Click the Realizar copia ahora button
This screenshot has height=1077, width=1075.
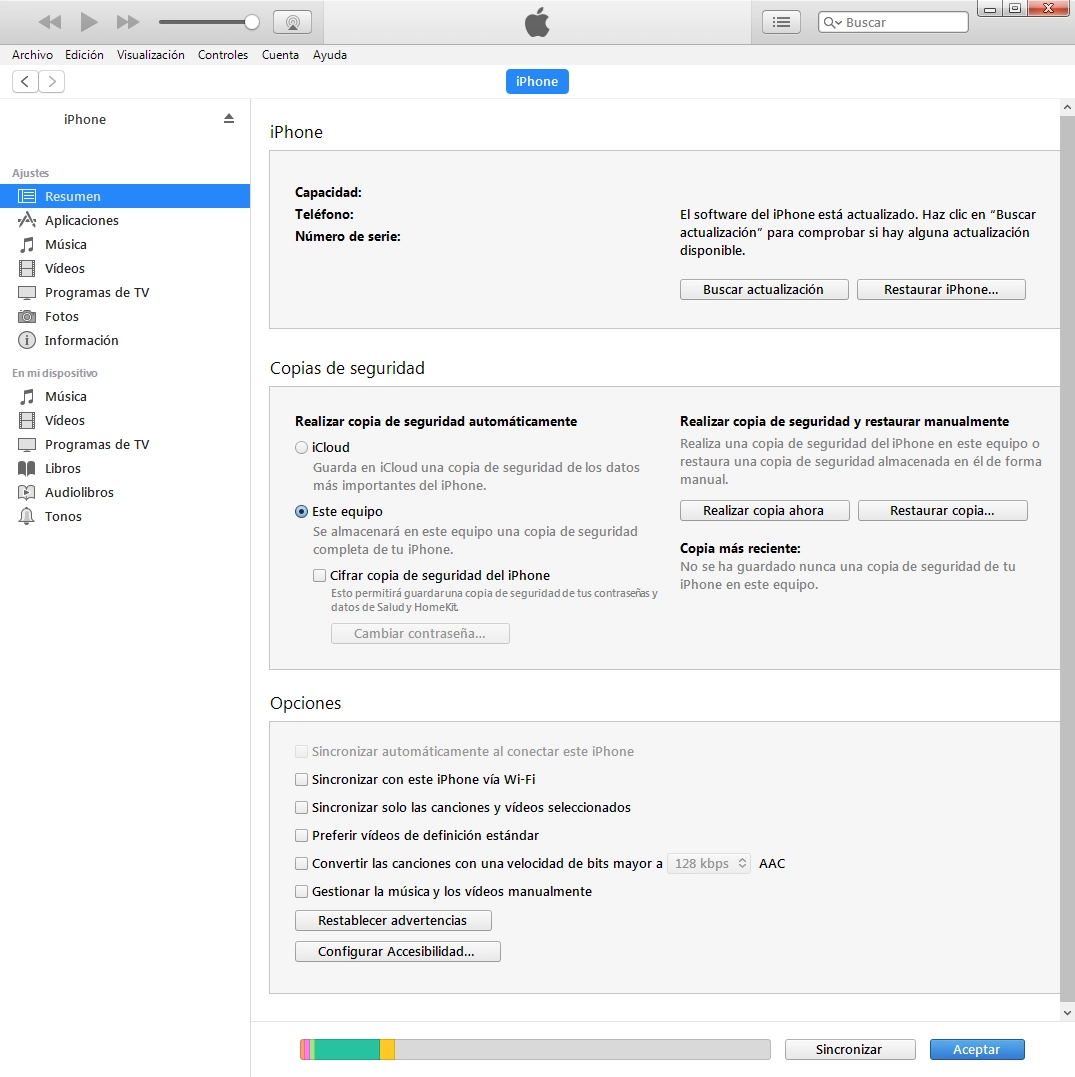tap(764, 510)
